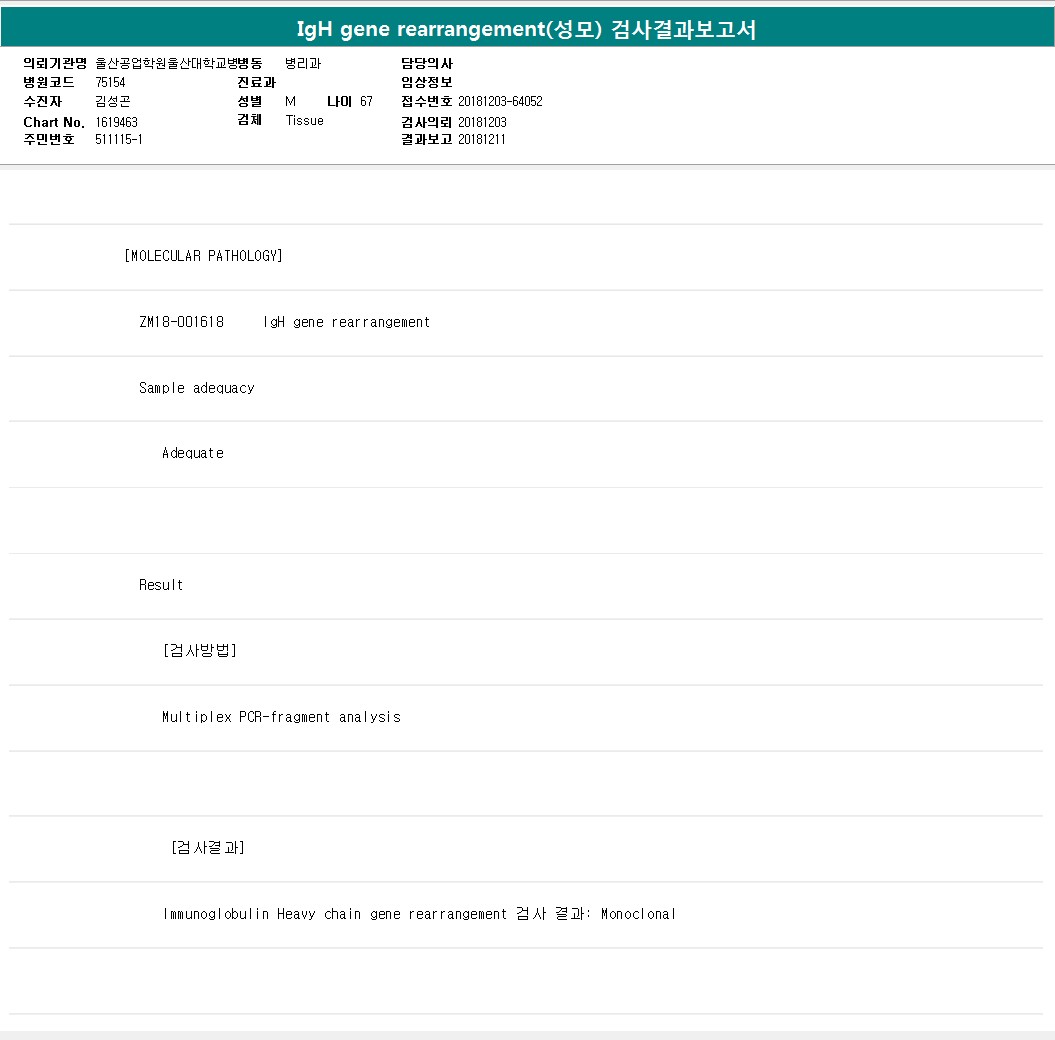
Task: Select the specimen ID 'ZM18-001618'
Action: coord(181,322)
